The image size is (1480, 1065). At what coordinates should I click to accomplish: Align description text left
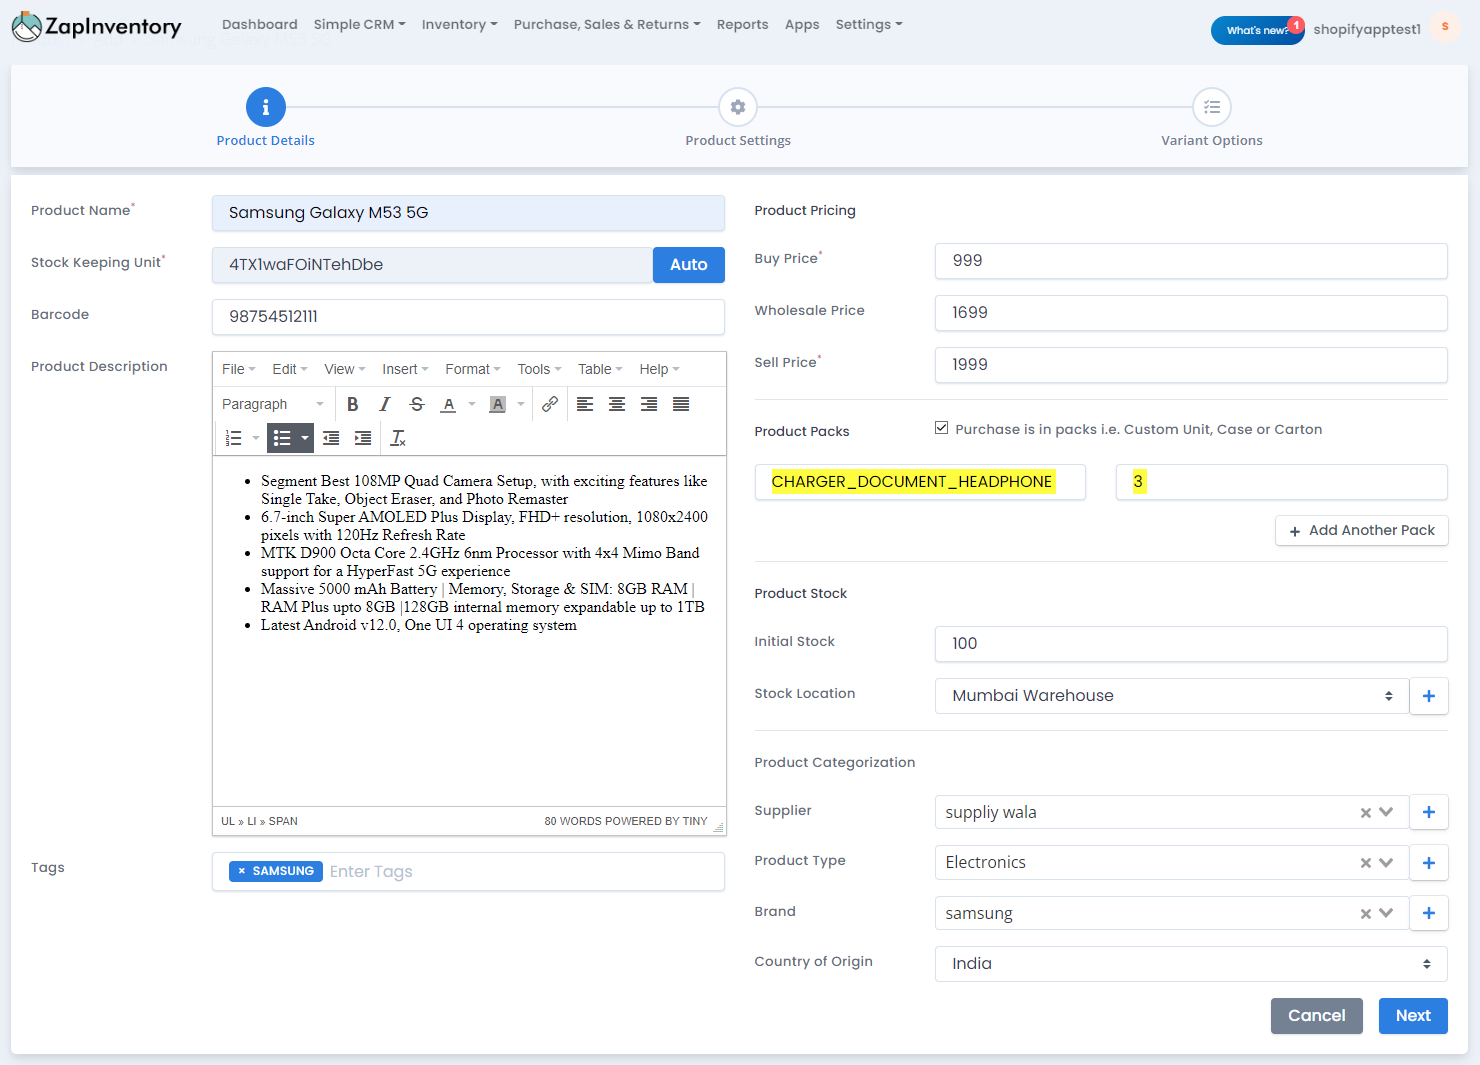click(585, 404)
